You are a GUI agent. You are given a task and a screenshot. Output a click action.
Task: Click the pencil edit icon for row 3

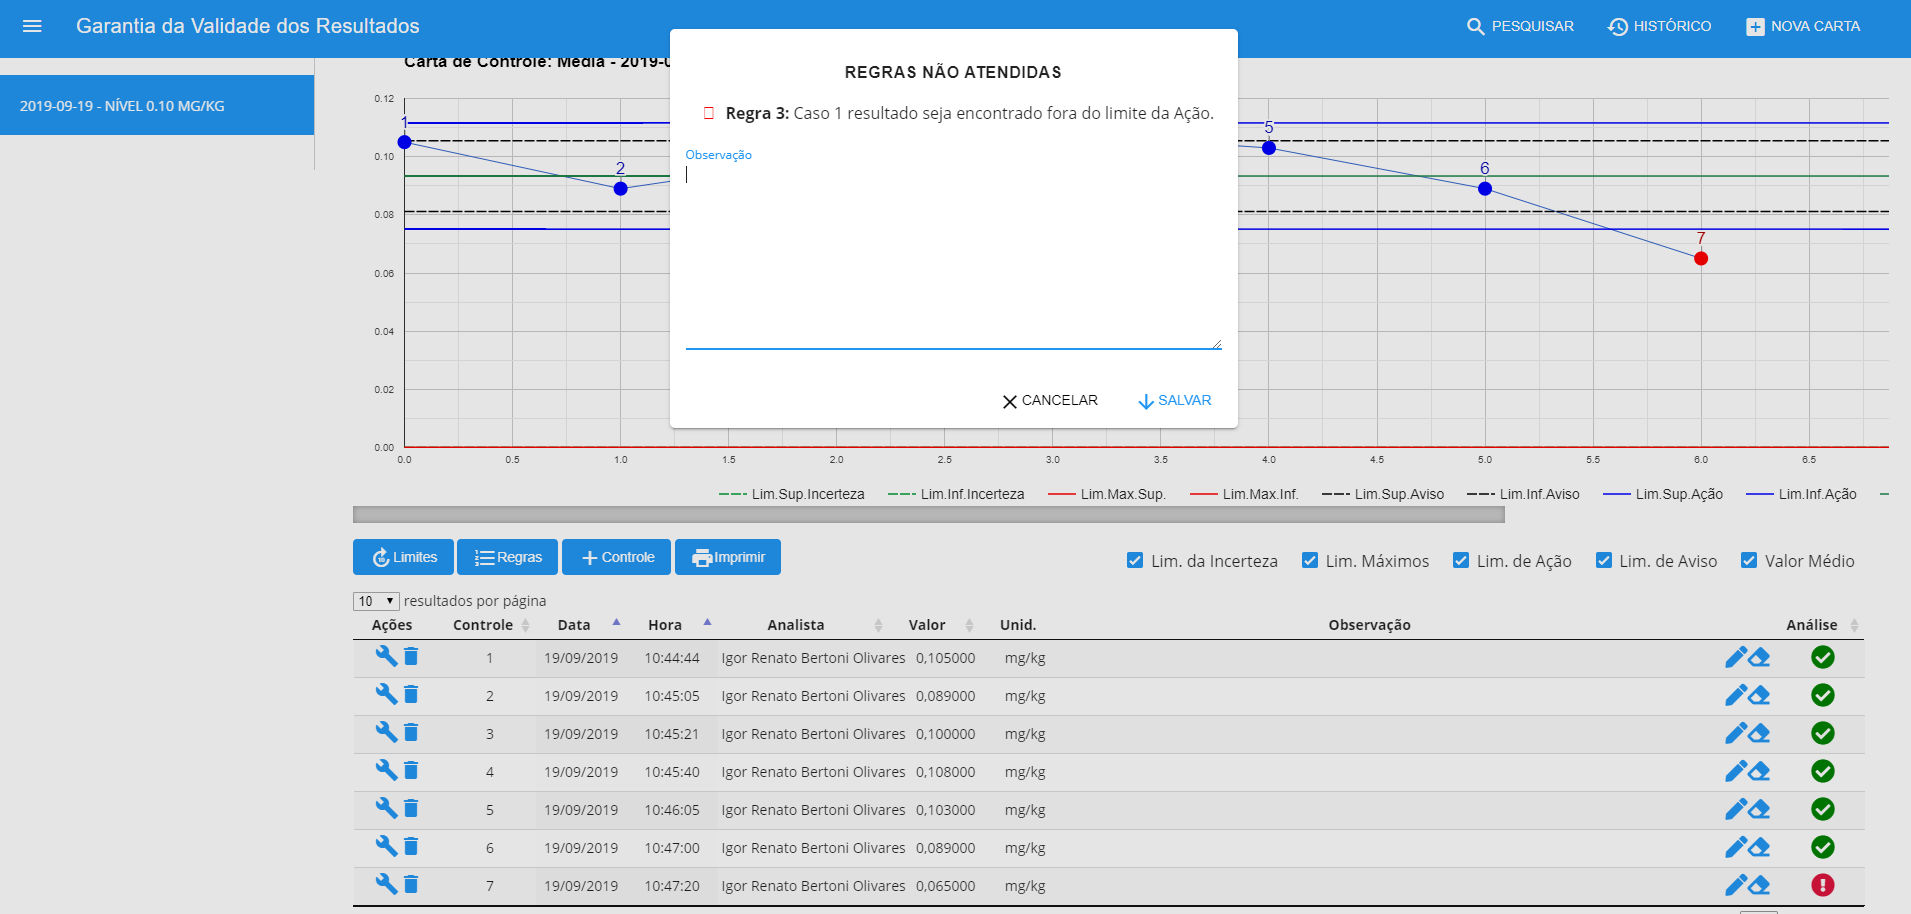[x=1735, y=733]
